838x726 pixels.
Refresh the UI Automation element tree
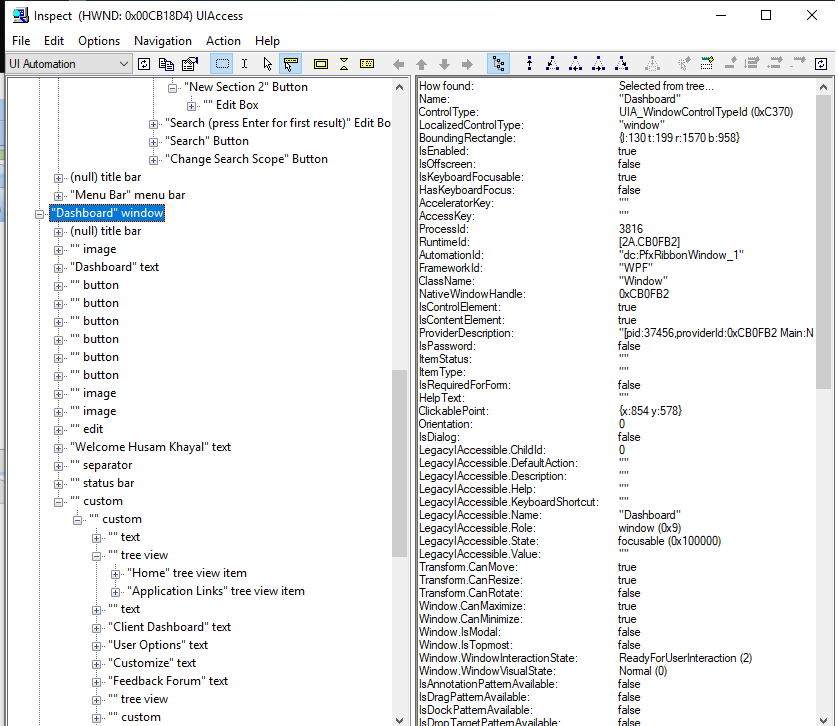click(x=145, y=63)
